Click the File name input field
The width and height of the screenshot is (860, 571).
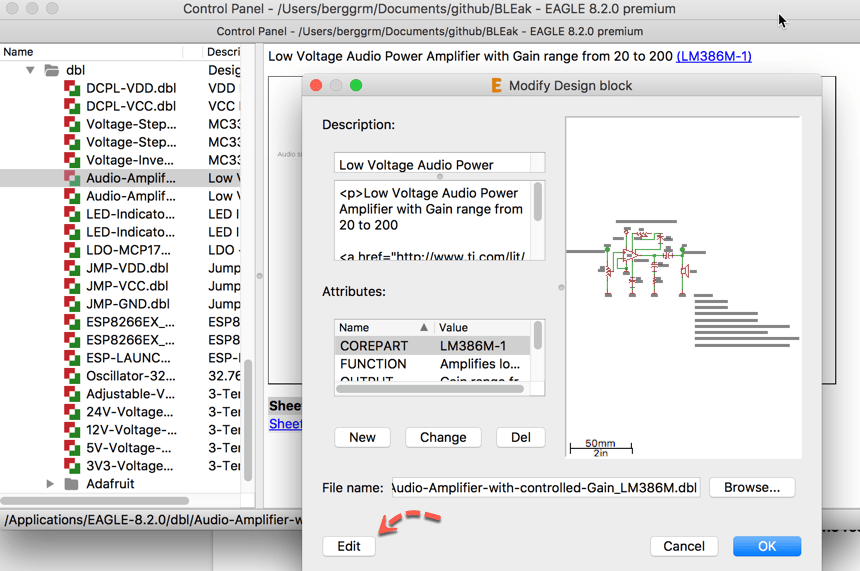pyautogui.click(x=546, y=488)
